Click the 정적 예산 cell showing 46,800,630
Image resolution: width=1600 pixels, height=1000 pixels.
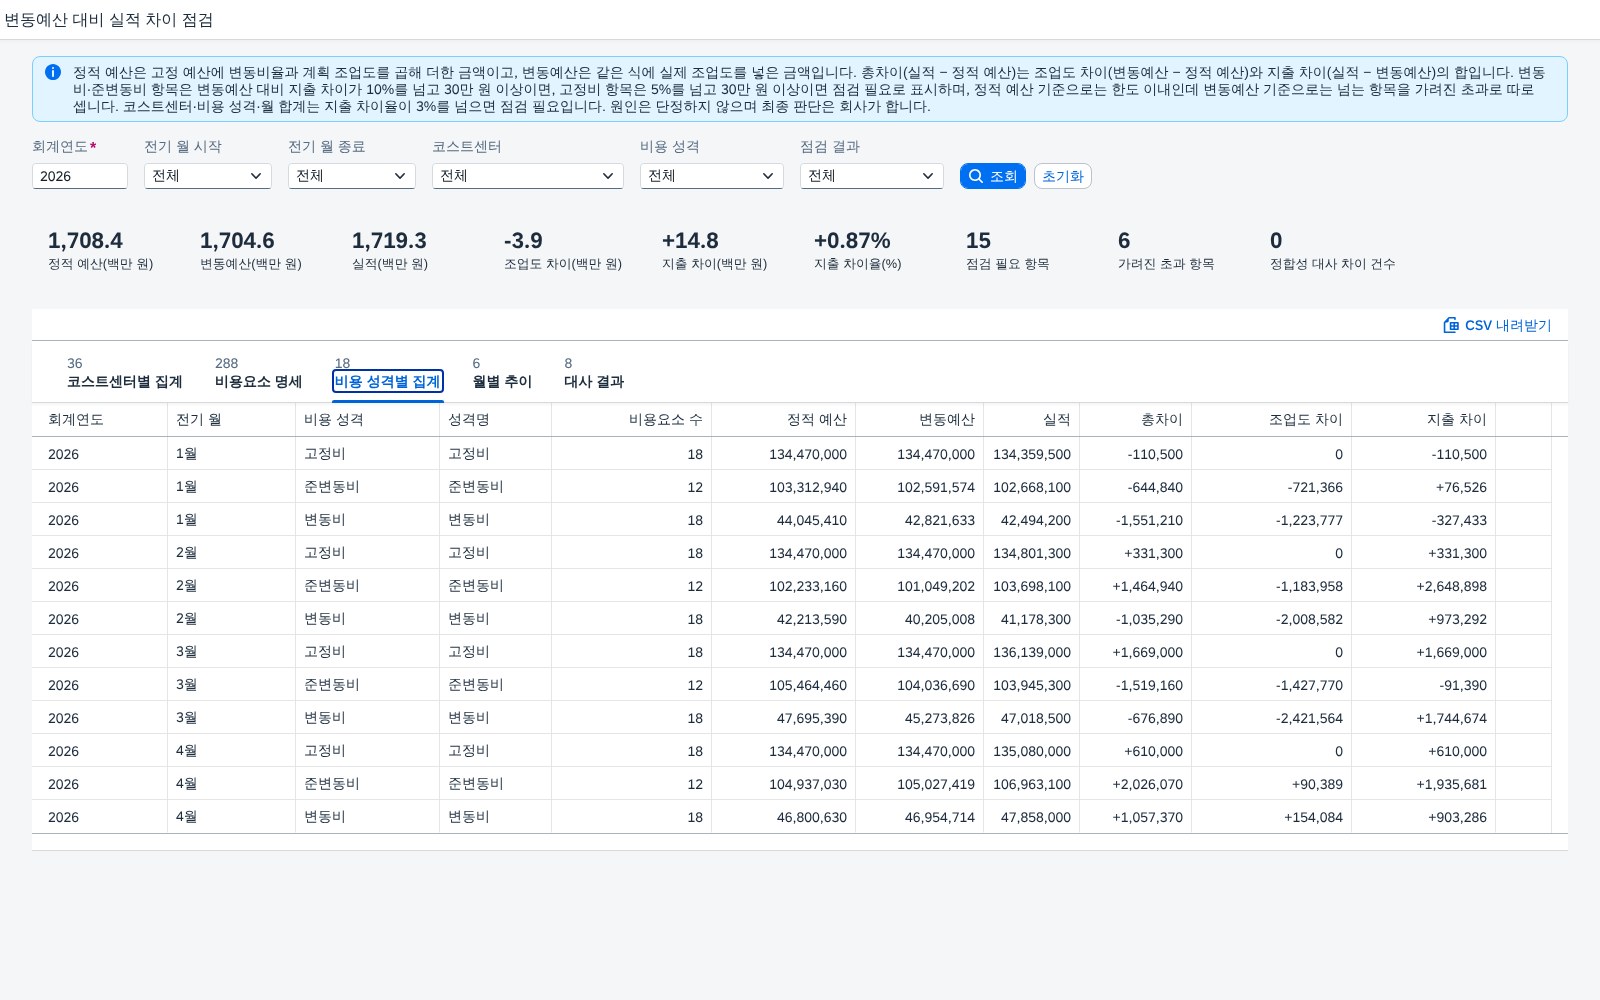[784, 817]
